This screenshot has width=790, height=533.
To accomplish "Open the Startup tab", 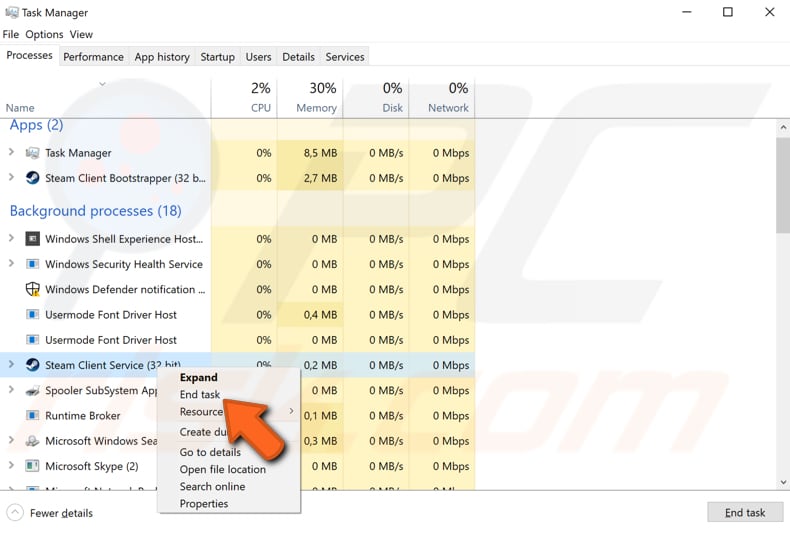I will tap(217, 57).
